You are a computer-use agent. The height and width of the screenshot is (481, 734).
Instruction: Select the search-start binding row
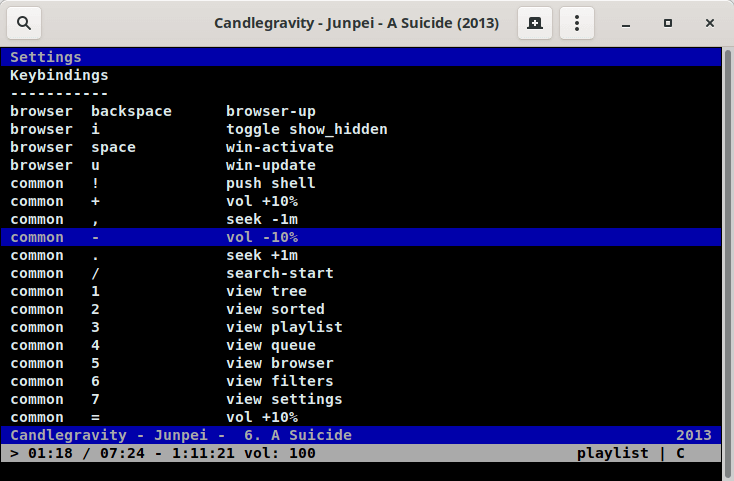(361, 273)
